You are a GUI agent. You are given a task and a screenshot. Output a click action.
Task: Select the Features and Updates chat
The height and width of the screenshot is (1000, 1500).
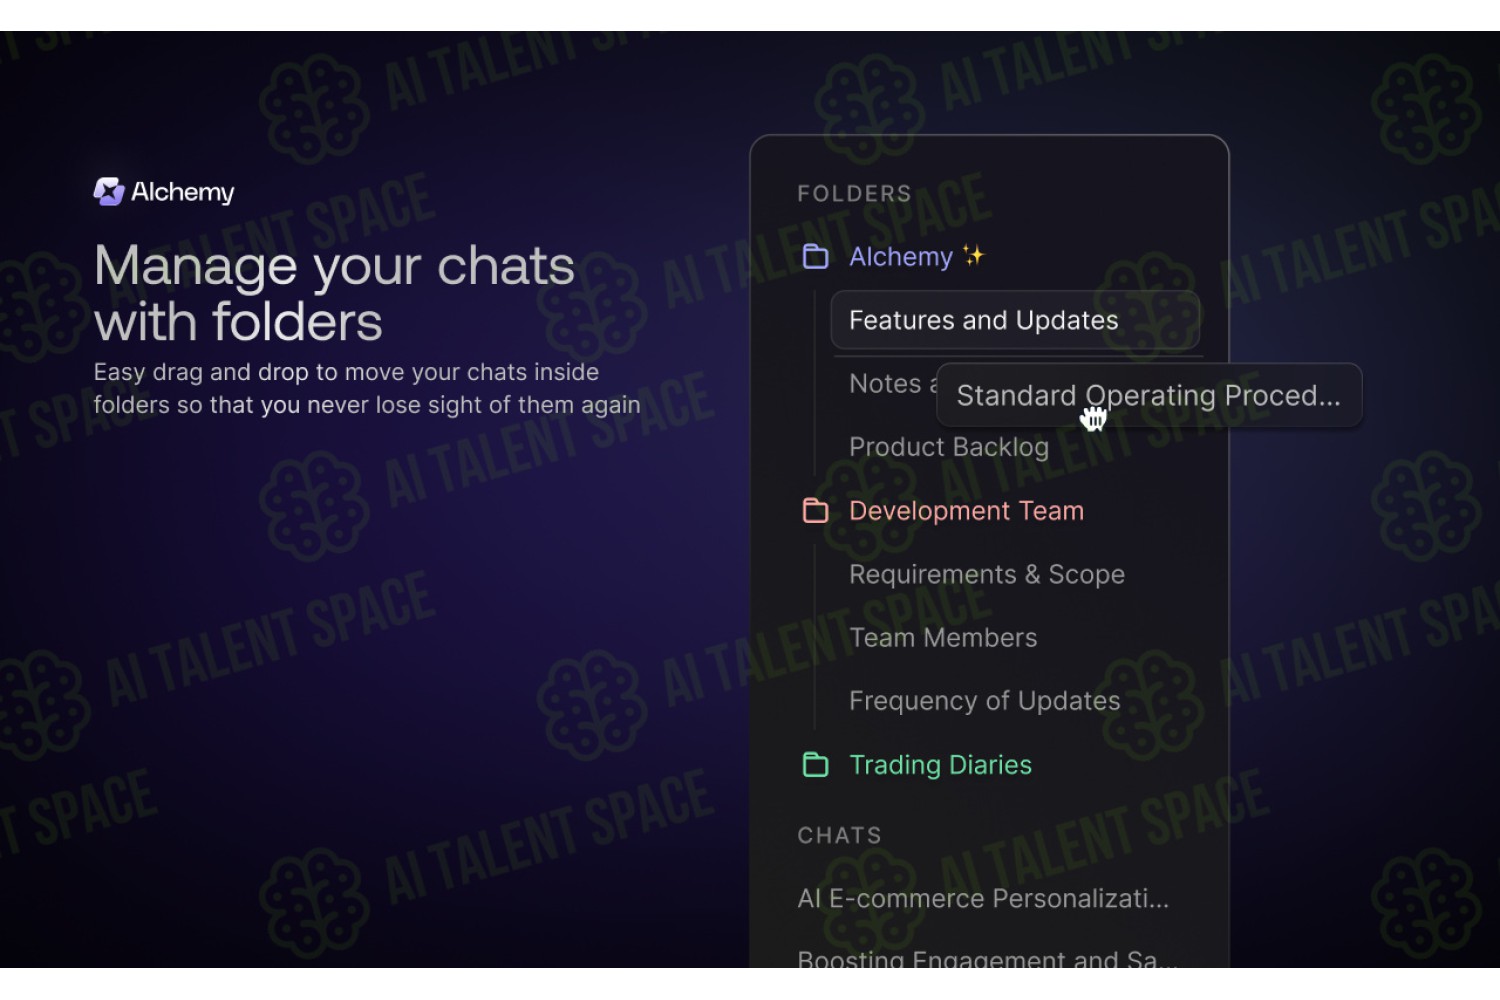1015,320
